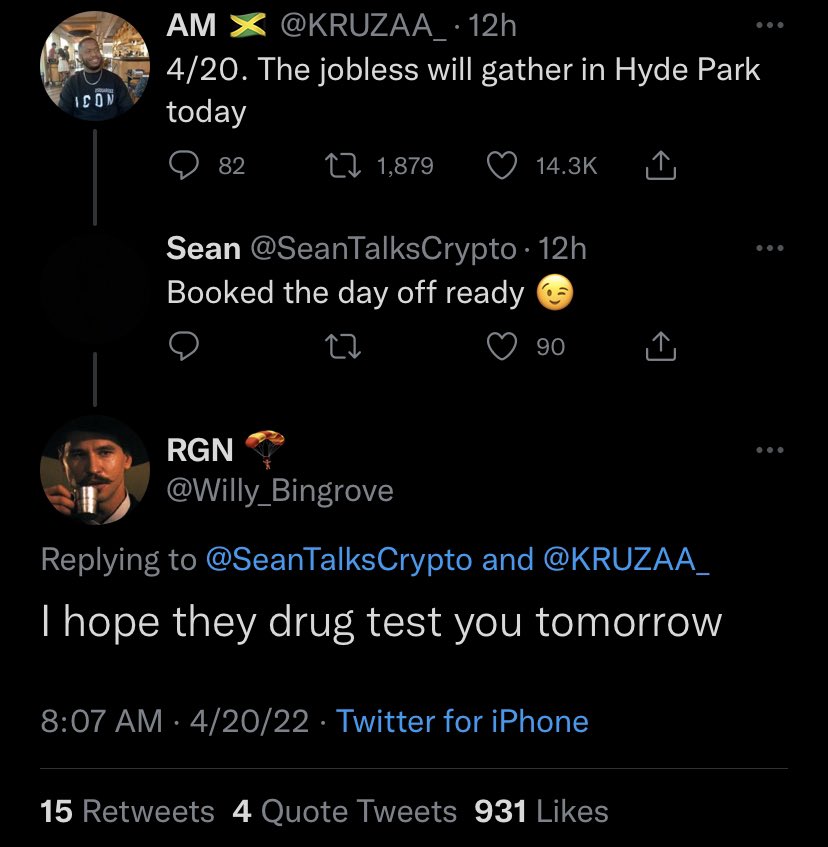Open @Willy_Bingrove handle profile
This screenshot has height=847, width=828.
coord(280,490)
